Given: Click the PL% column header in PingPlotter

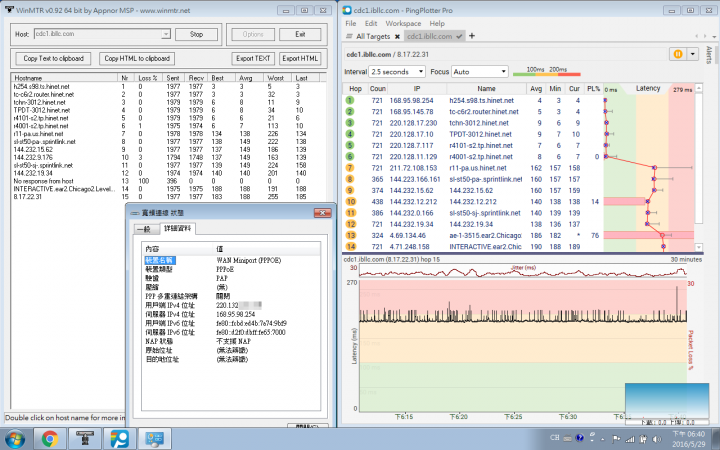Looking at the screenshot, I should (593, 89).
